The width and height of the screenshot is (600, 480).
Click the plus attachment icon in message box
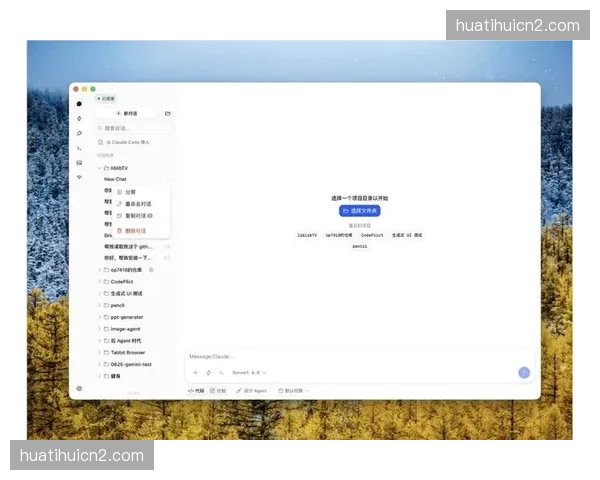point(195,372)
